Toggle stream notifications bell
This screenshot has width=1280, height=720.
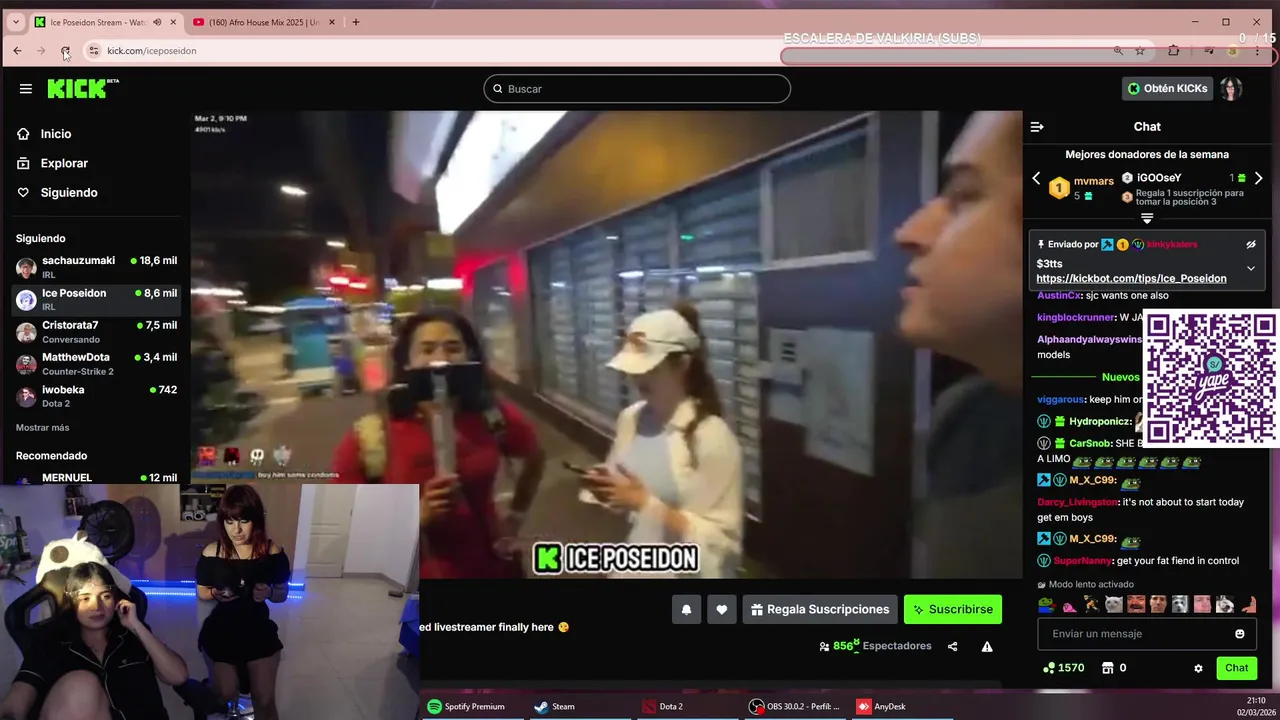pos(686,609)
